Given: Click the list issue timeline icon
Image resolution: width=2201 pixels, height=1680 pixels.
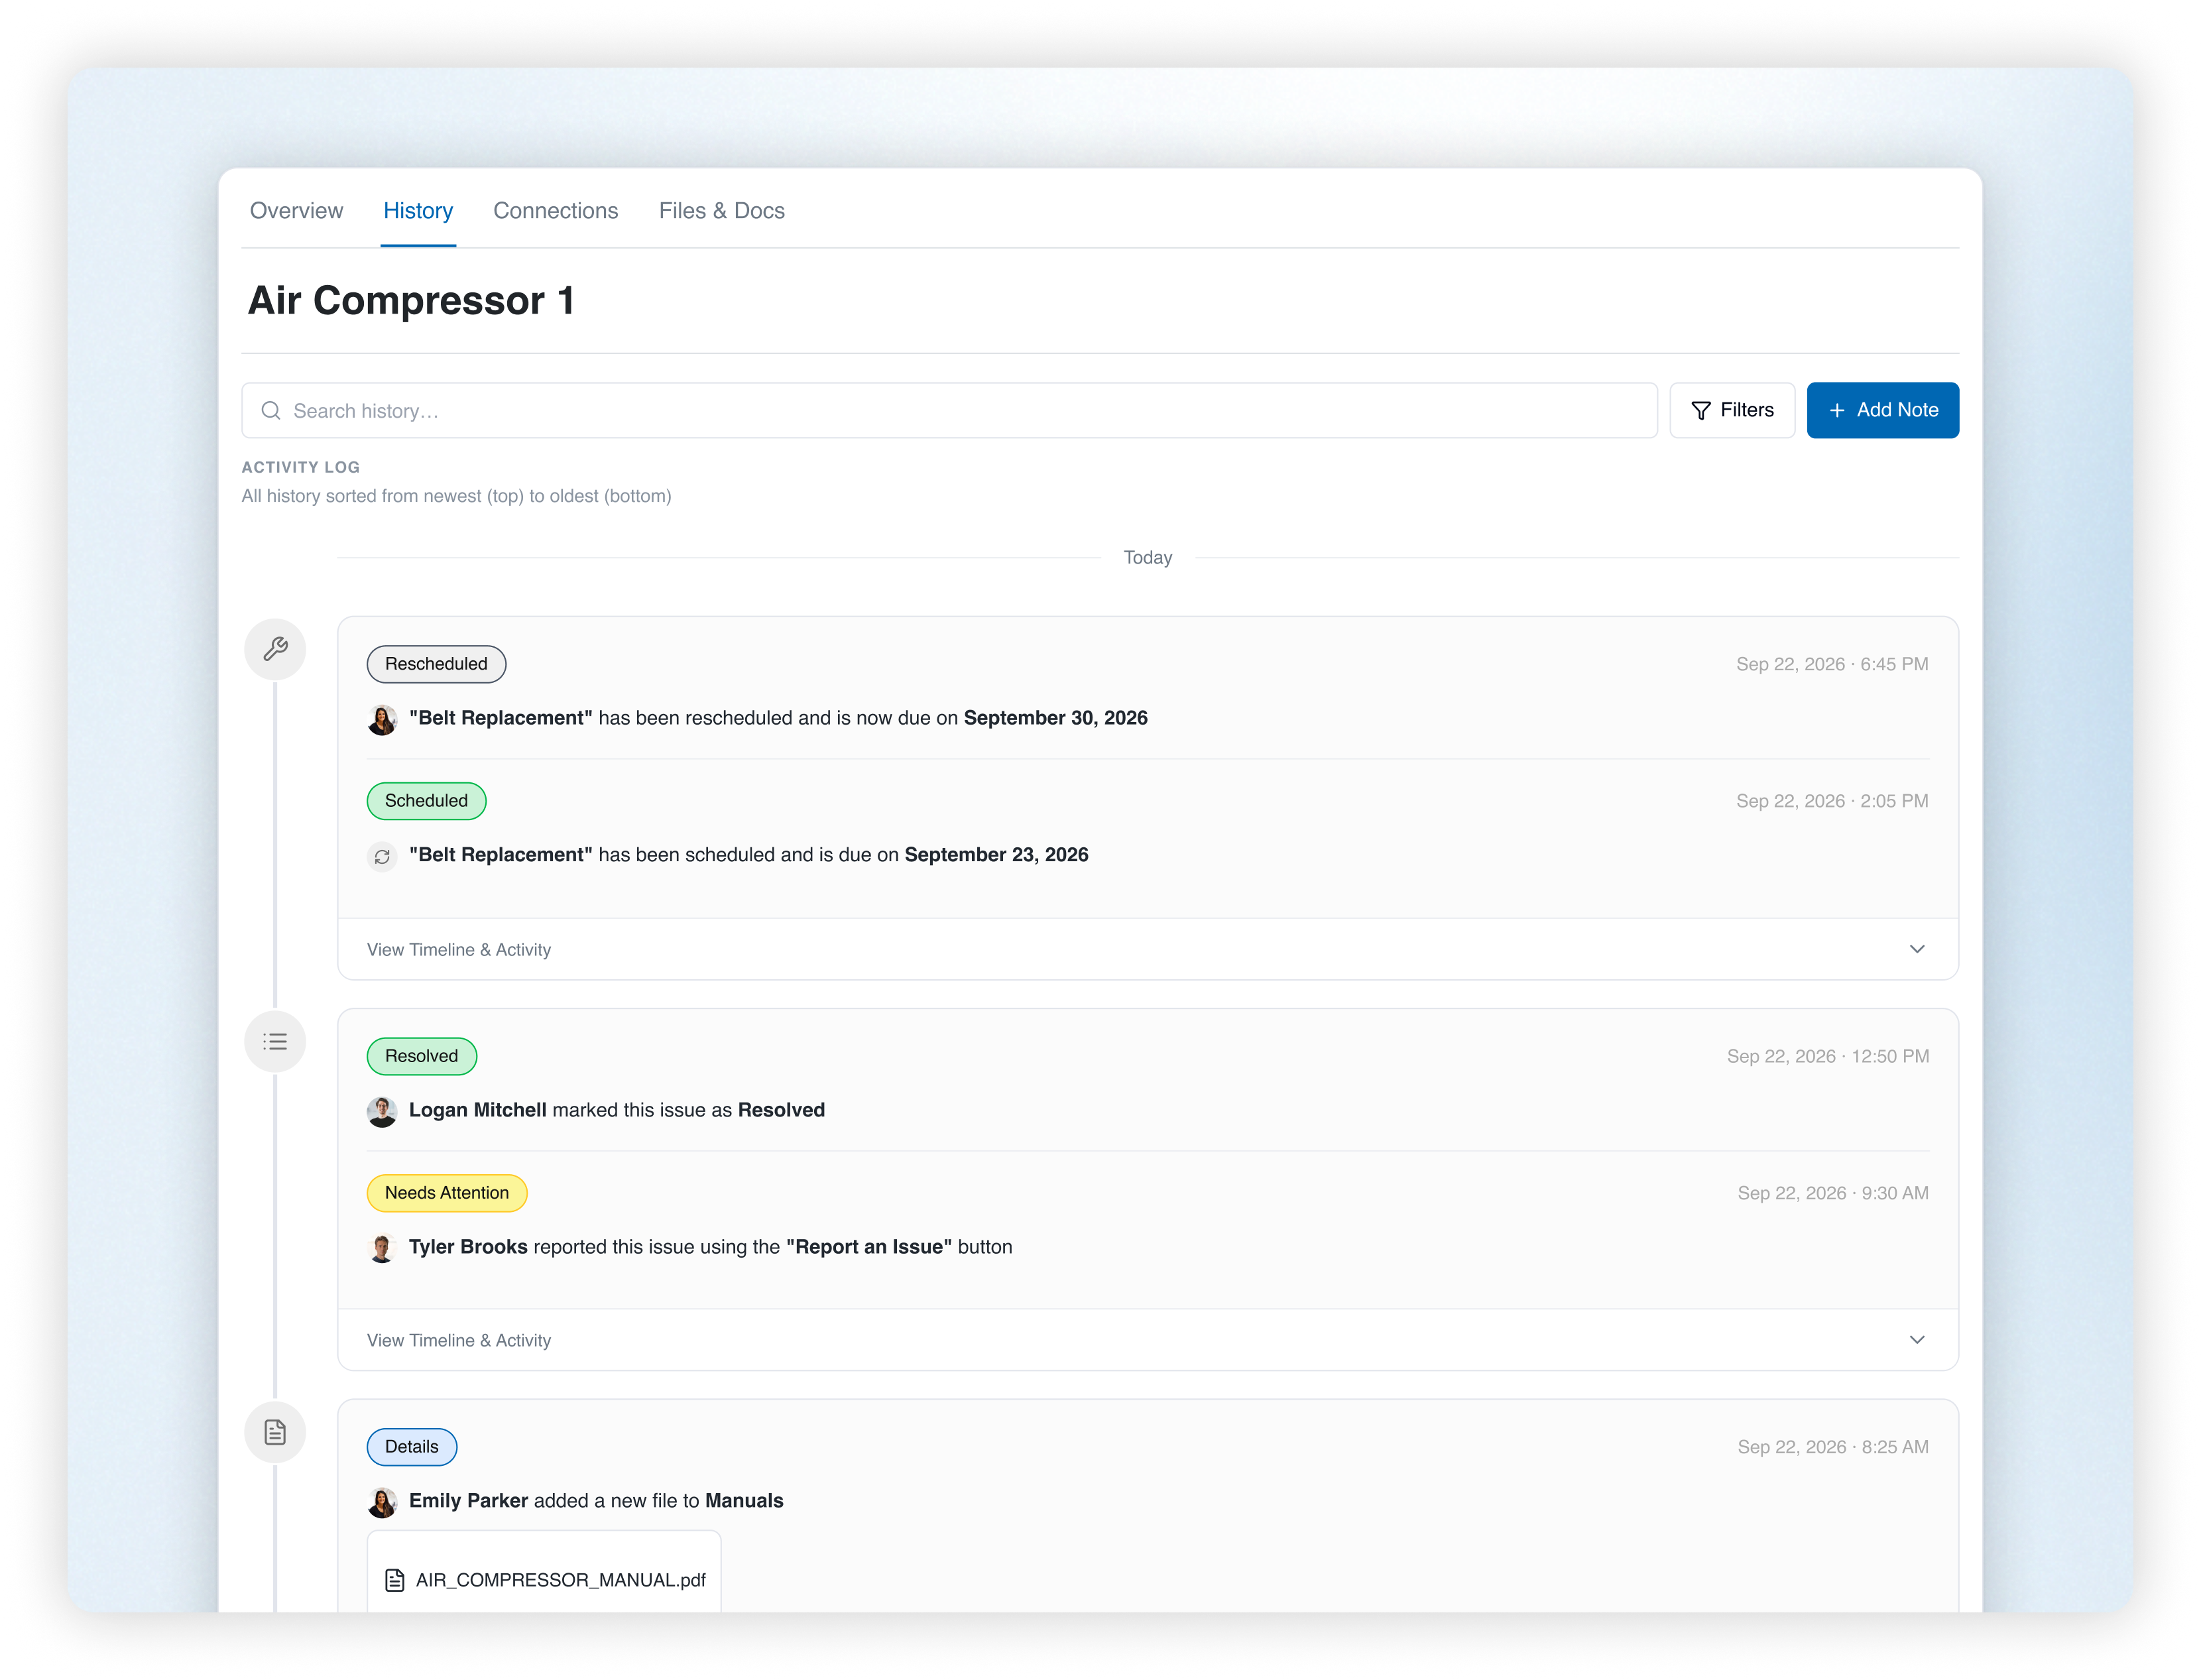Looking at the screenshot, I should click(x=275, y=1042).
